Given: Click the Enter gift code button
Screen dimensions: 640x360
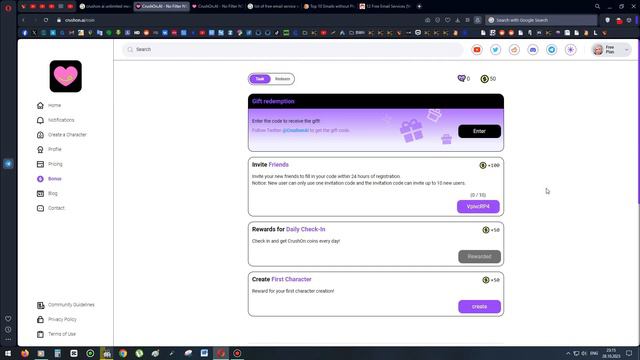Looking at the screenshot, I should (x=479, y=131).
